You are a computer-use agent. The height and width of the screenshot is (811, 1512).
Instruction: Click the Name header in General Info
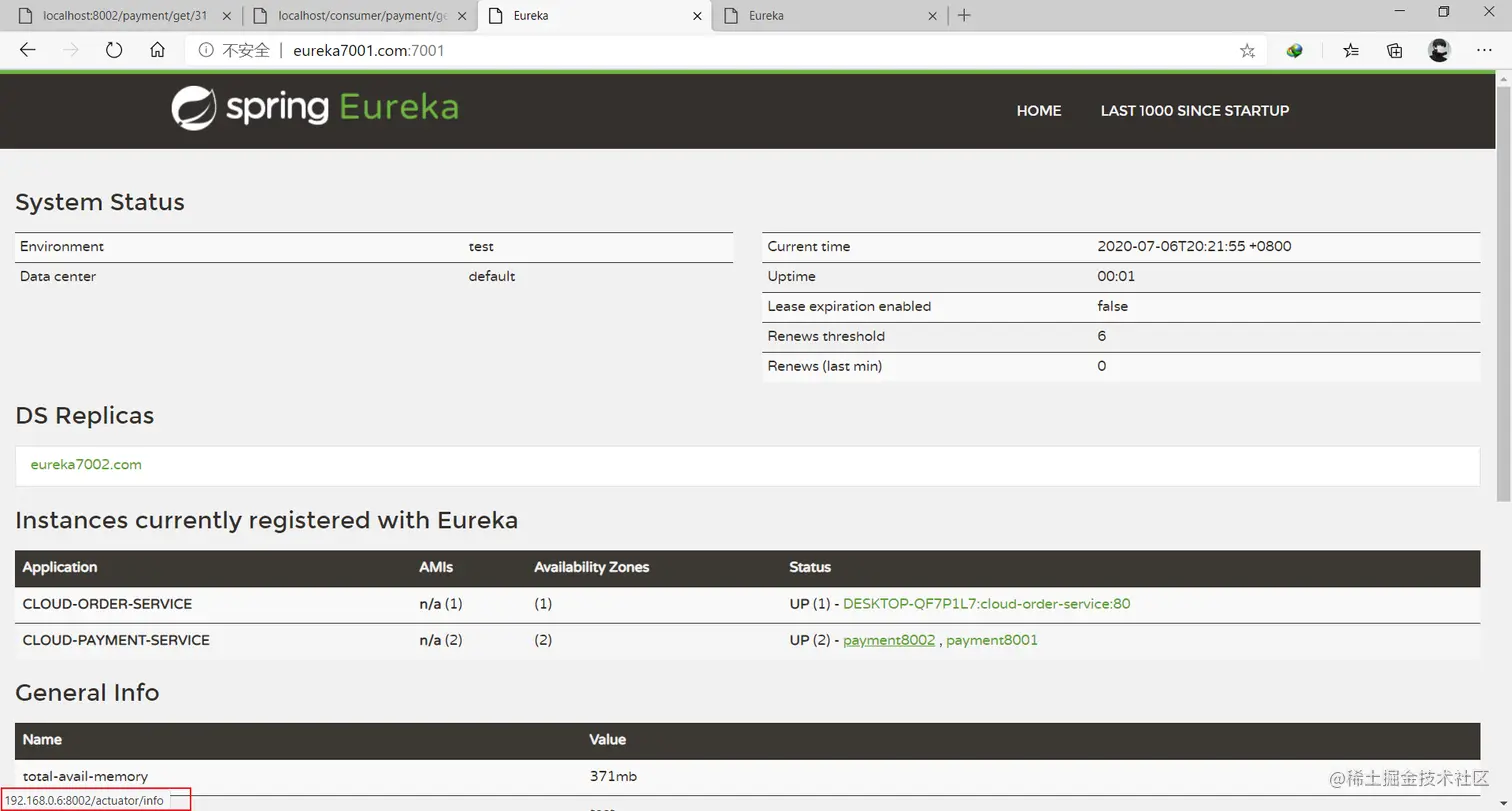(x=42, y=740)
